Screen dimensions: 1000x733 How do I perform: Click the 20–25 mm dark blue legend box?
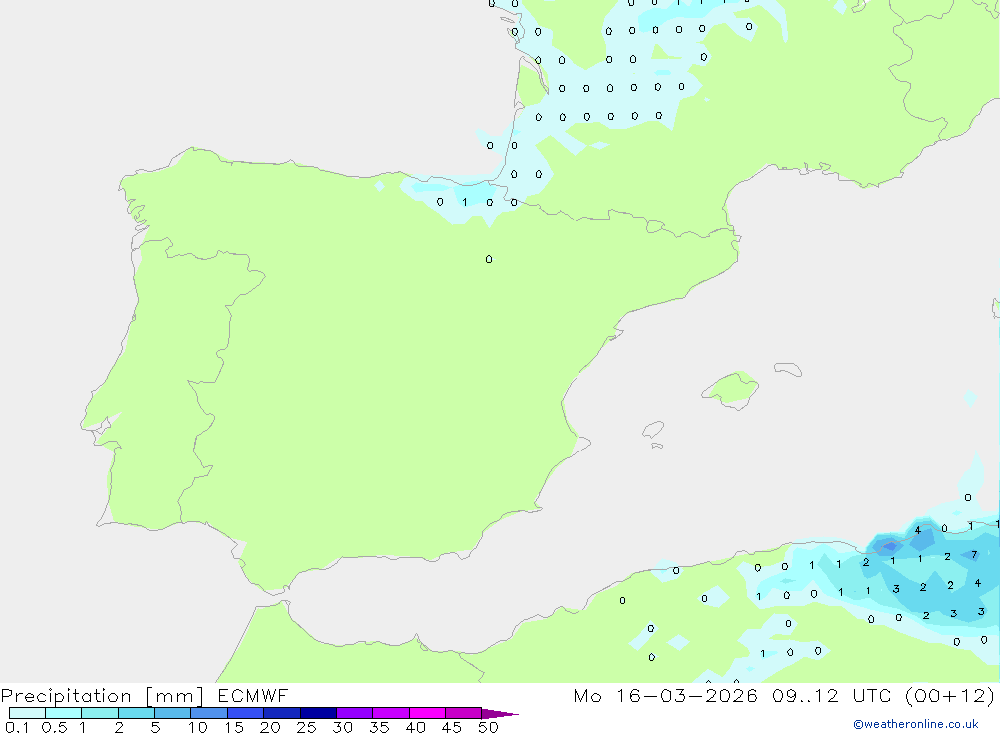pyautogui.click(x=281, y=713)
